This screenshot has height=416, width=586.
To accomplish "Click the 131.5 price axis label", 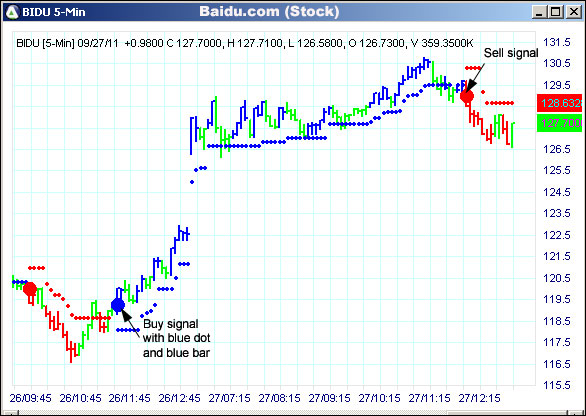I will pyautogui.click(x=557, y=42).
